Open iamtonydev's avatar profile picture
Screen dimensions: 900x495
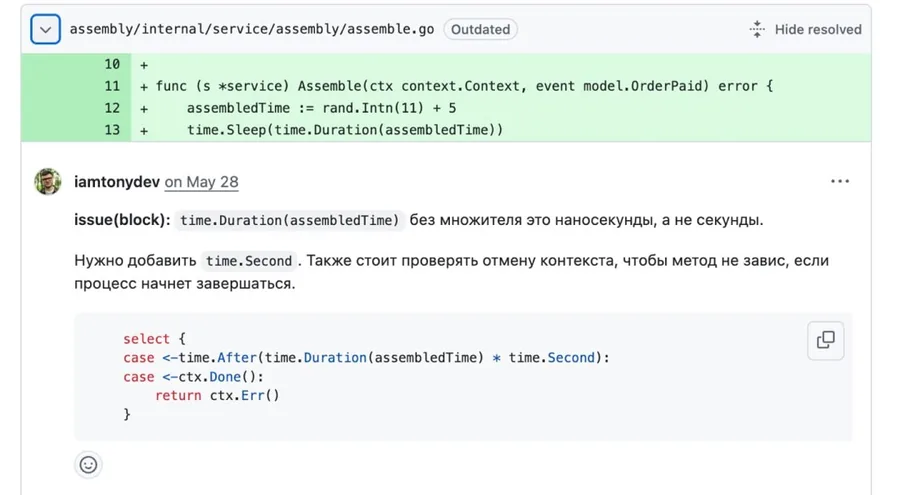pos(48,181)
